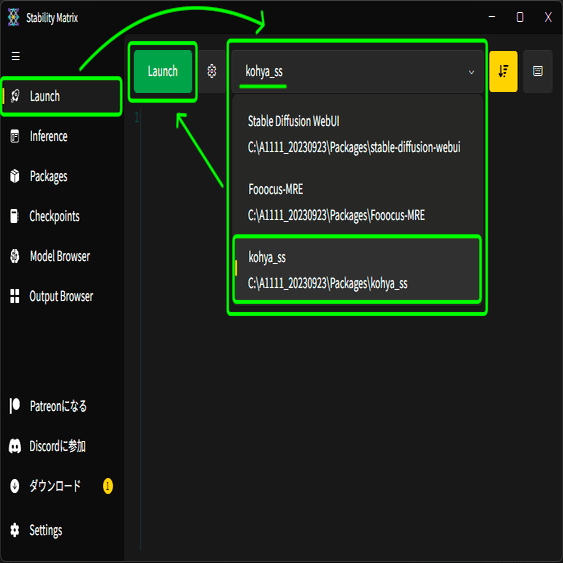Click the stable-diffusion-webui package path text

coord(354,147)
